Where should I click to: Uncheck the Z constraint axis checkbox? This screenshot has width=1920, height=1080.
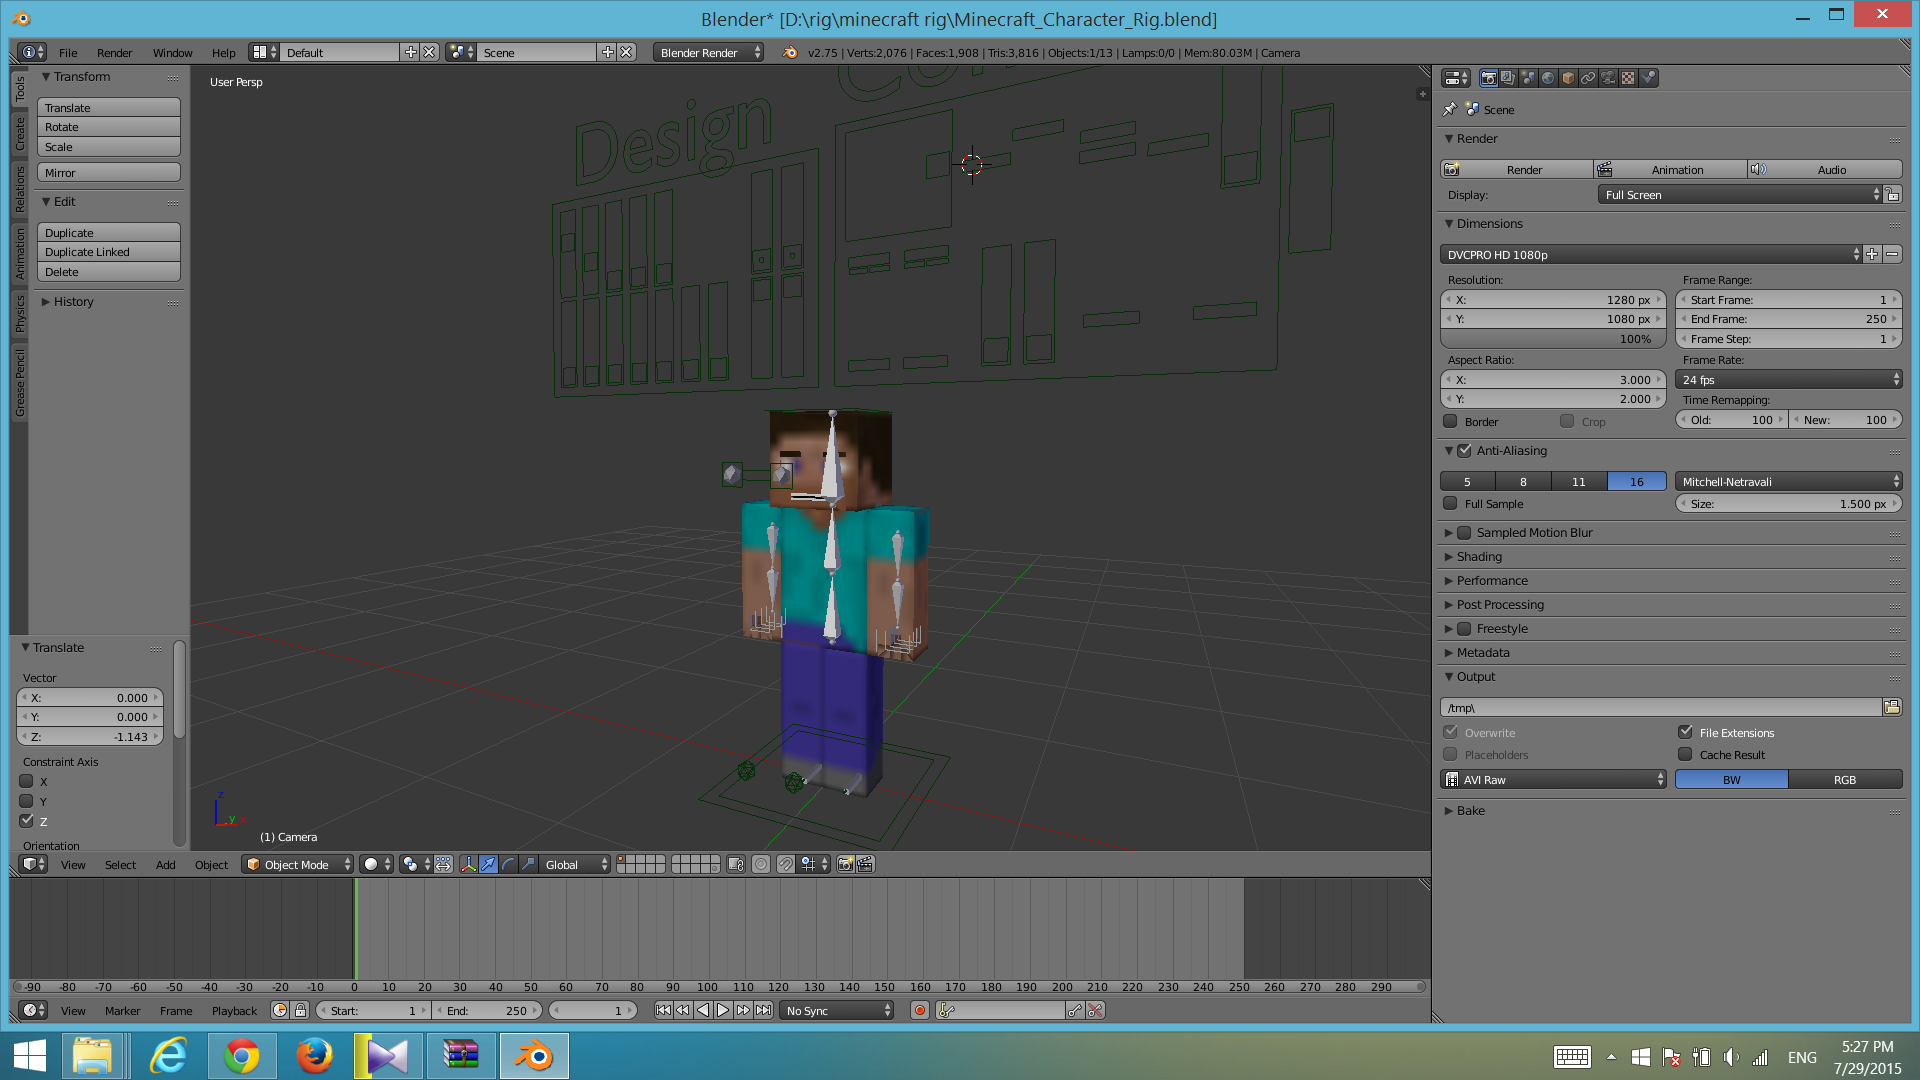coord(27,820)
